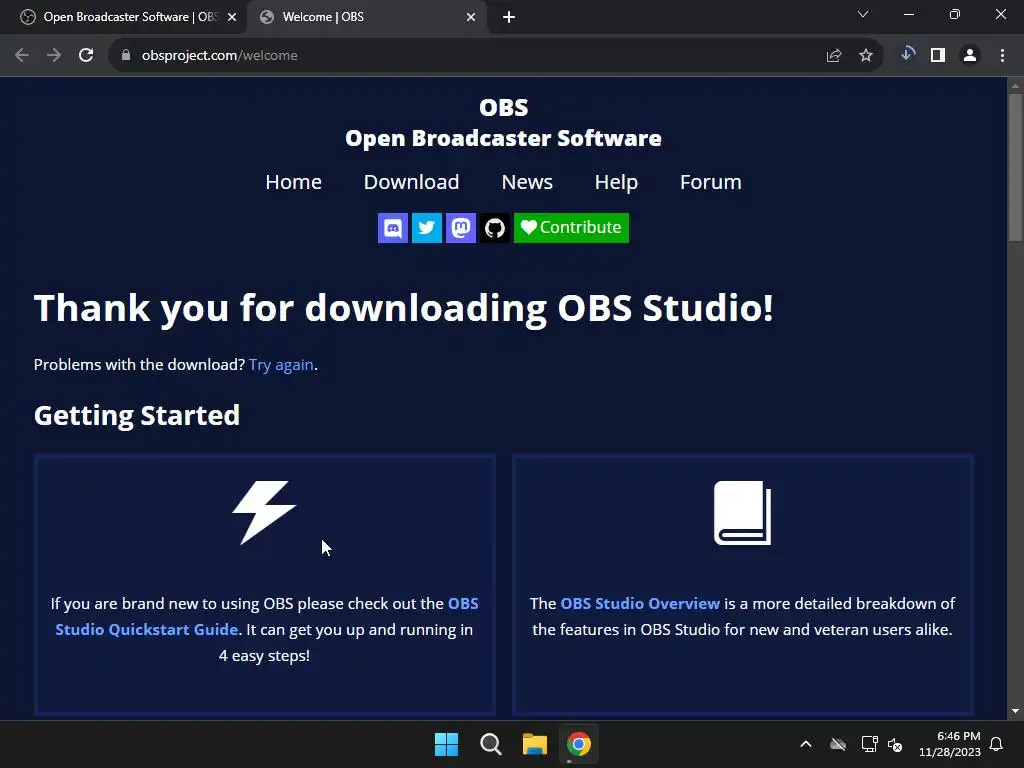The width and height of the screenshot is (1024, 768).
Task: Open the Chrome profile icon
Action: pos(970,56)
